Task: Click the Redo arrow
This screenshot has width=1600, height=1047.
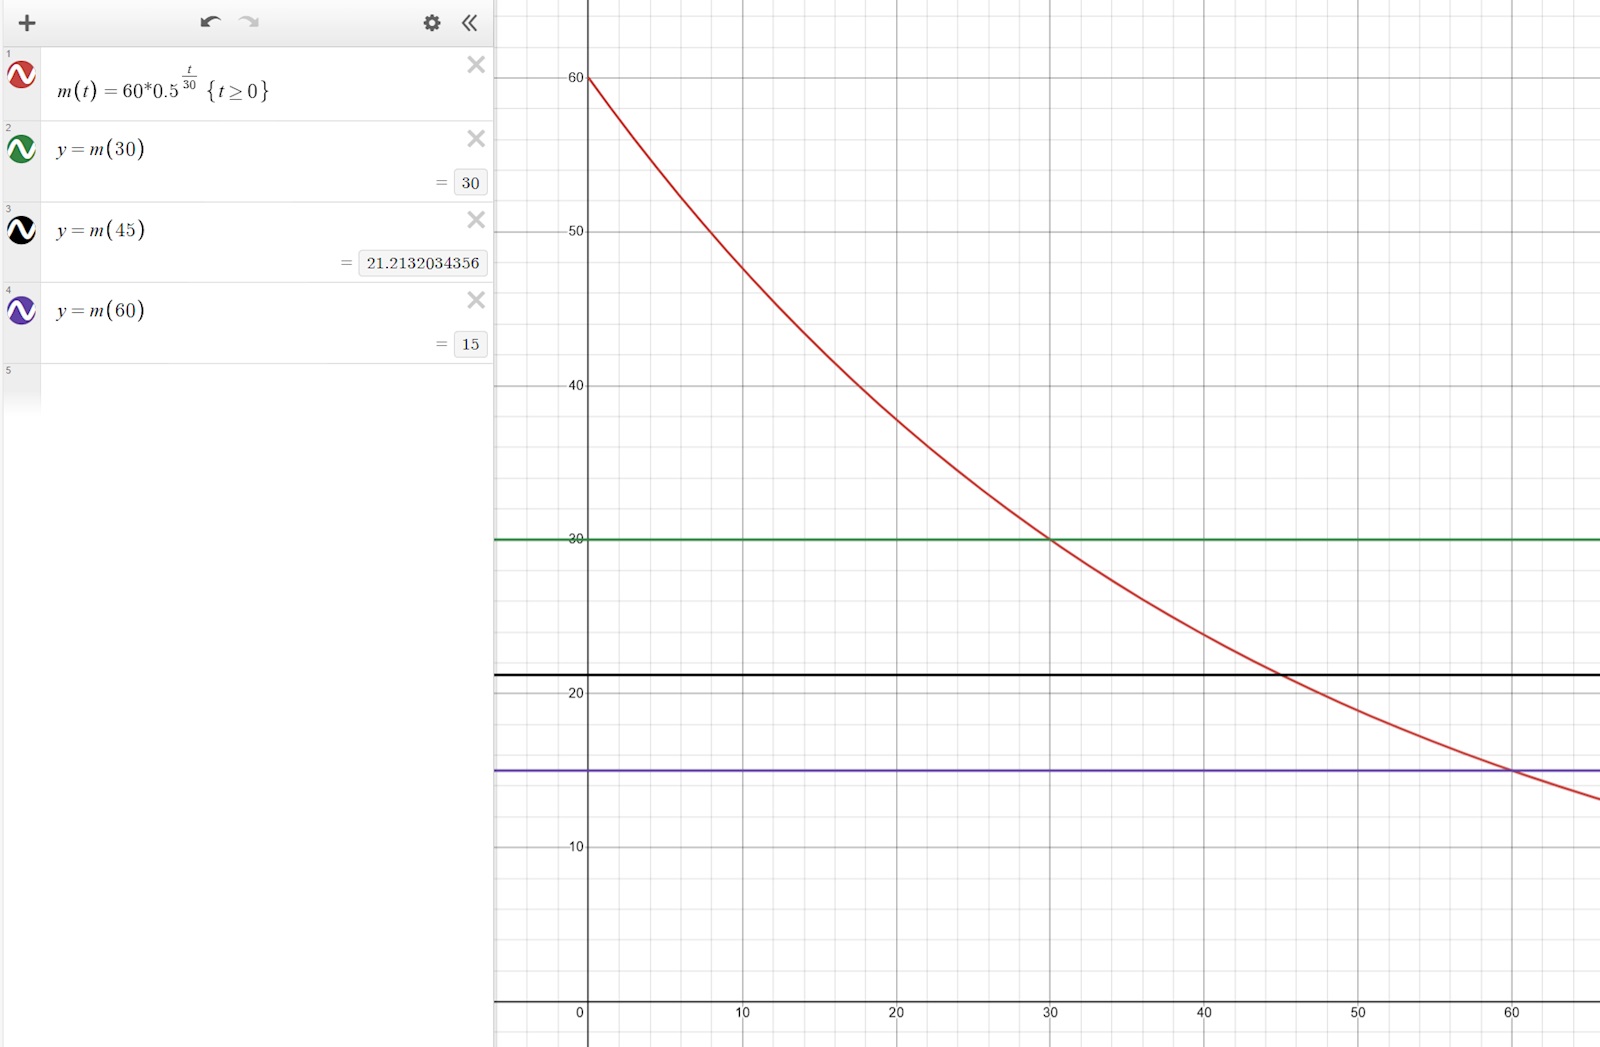Action: 249,22
